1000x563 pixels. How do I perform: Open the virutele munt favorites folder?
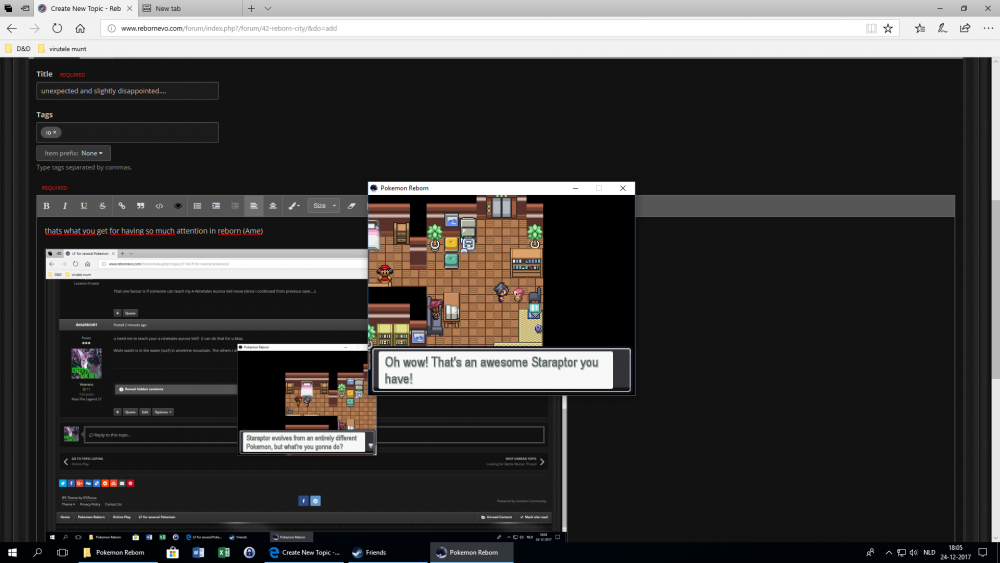point(62,48)
